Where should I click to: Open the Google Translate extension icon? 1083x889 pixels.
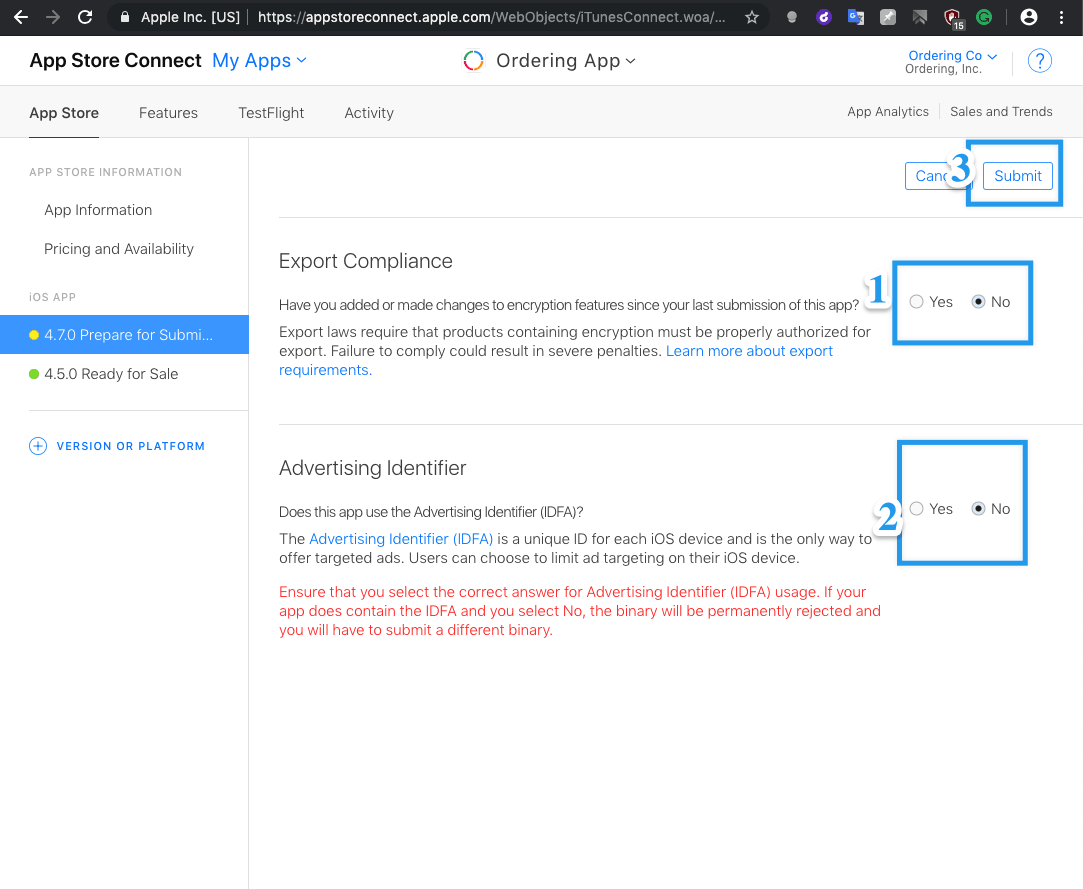coord(856,17)
